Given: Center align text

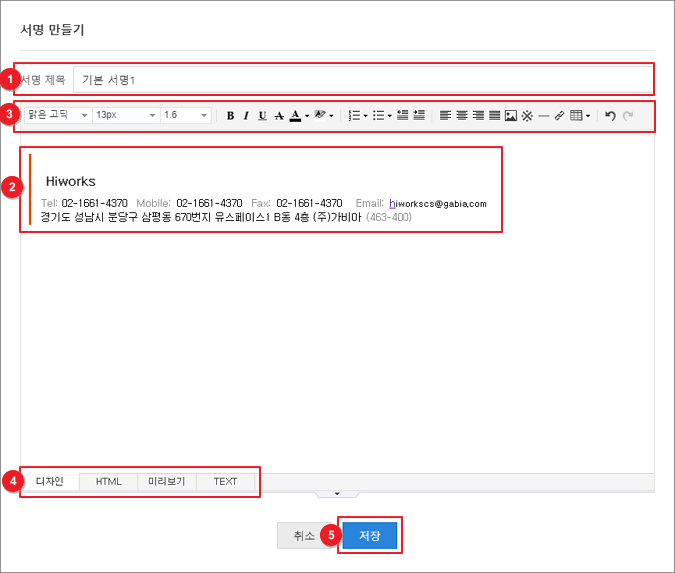Looking at the screenshot, I should coord(461,115).
